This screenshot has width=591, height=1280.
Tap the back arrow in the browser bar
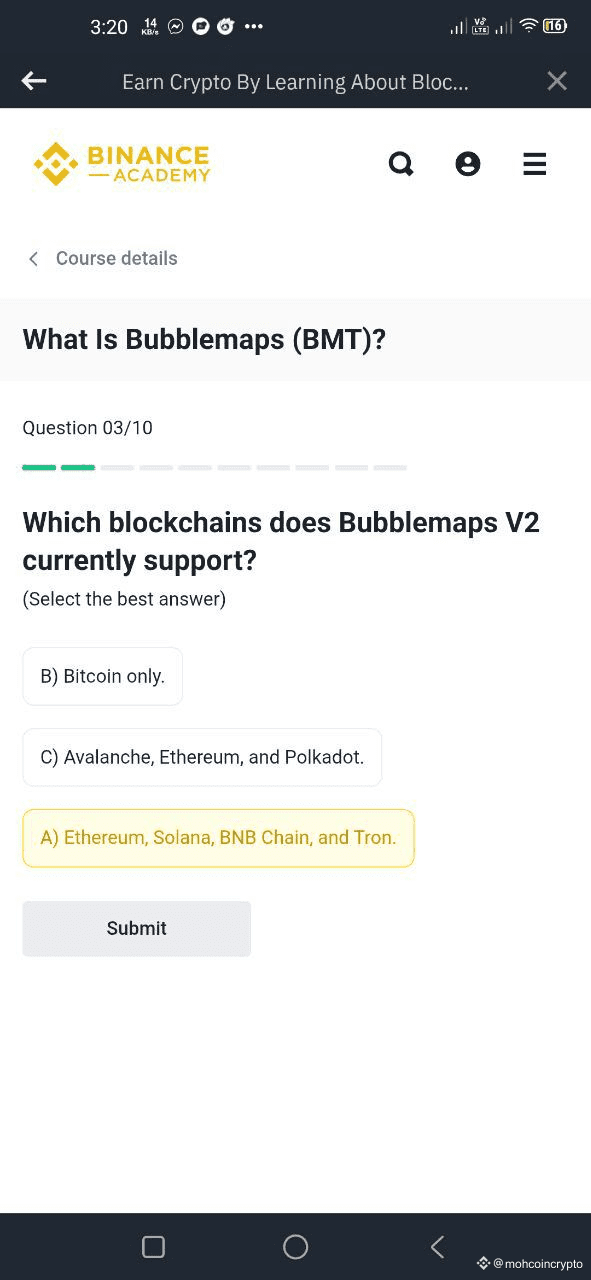click(34, 81)
